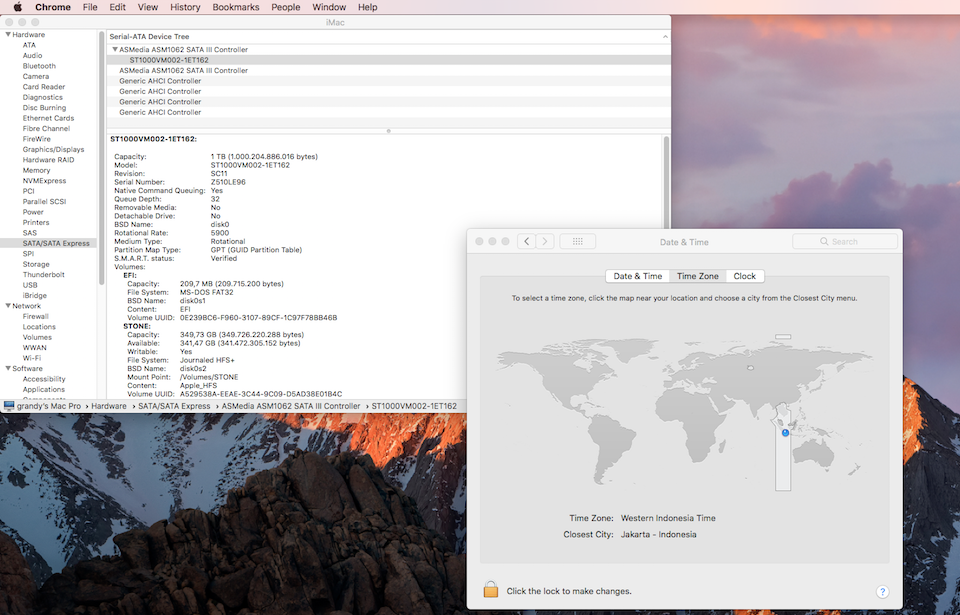Open the help question mark button

click(882, 592)
